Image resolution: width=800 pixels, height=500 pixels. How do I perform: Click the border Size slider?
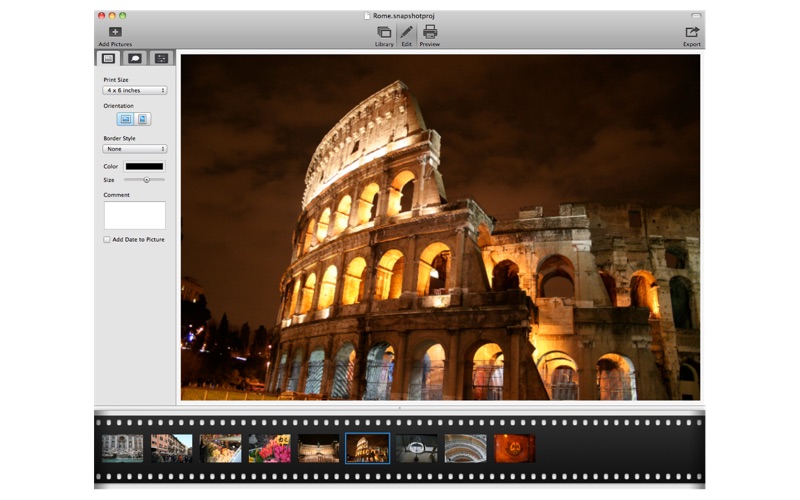(x=145, y=180)
